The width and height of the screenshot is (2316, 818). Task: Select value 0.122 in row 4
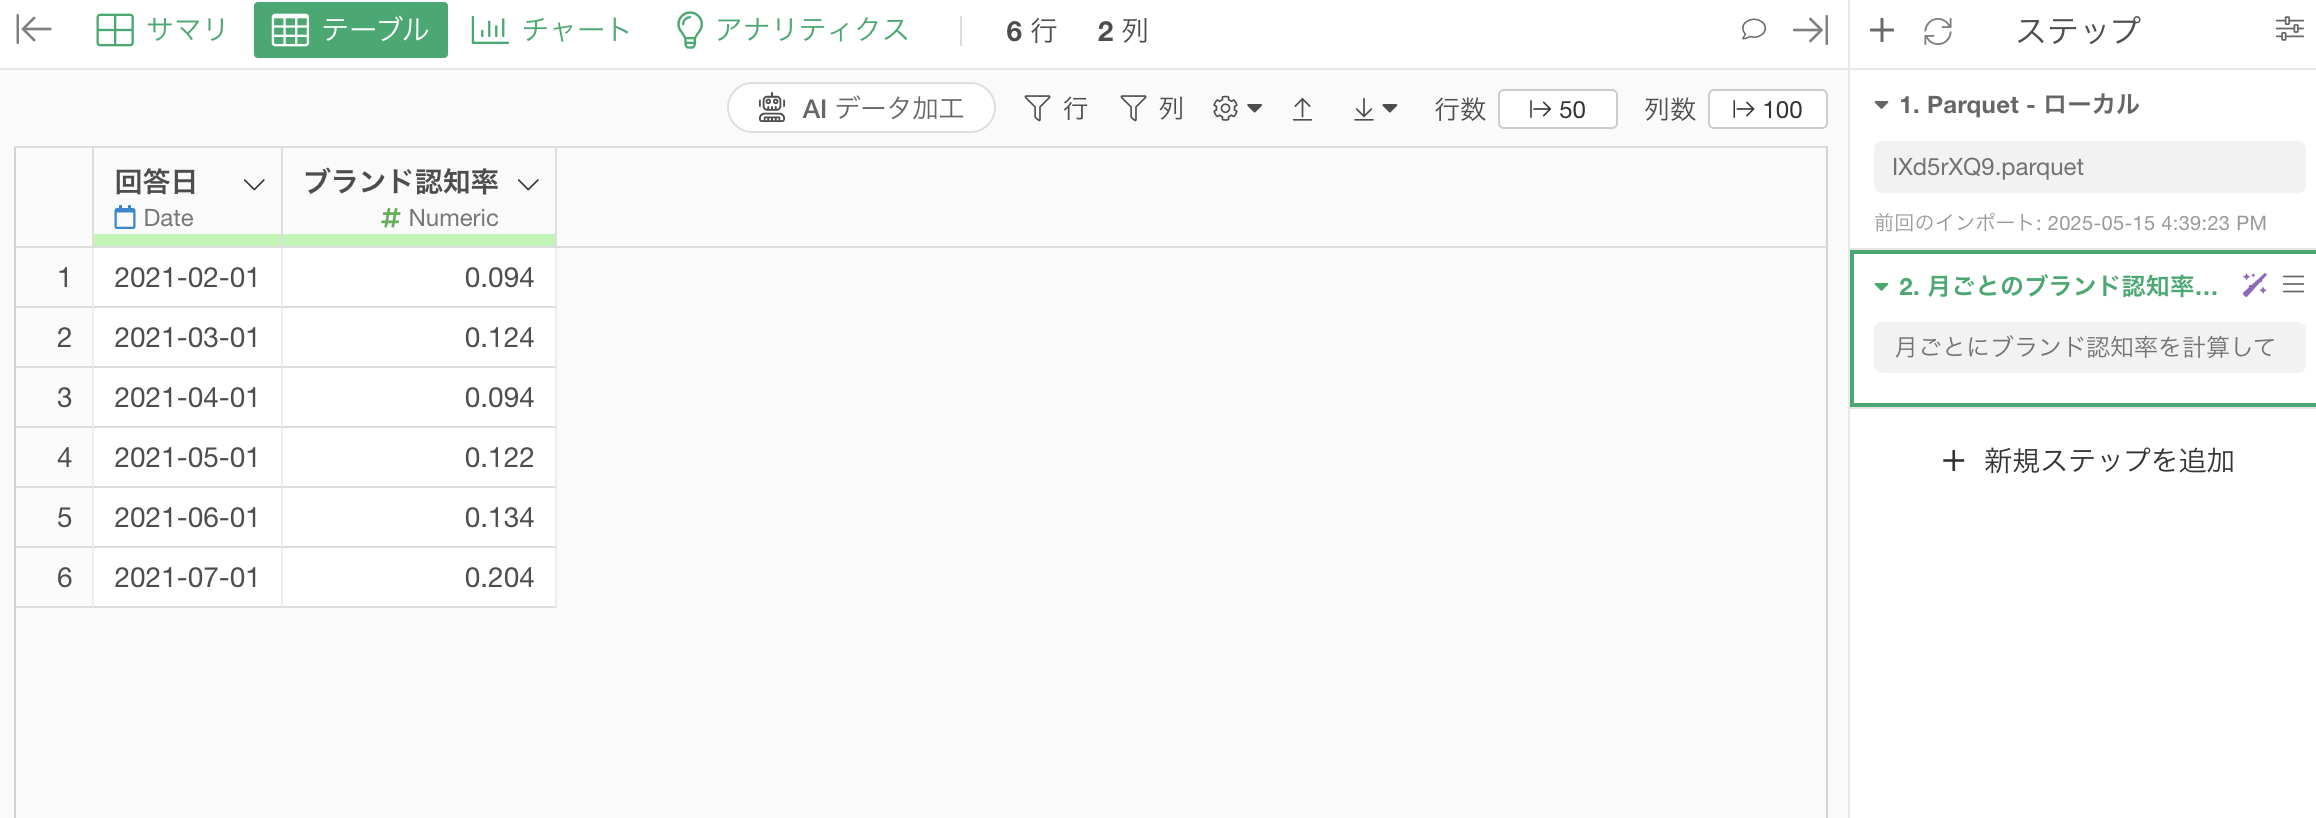tap(419, 457)
